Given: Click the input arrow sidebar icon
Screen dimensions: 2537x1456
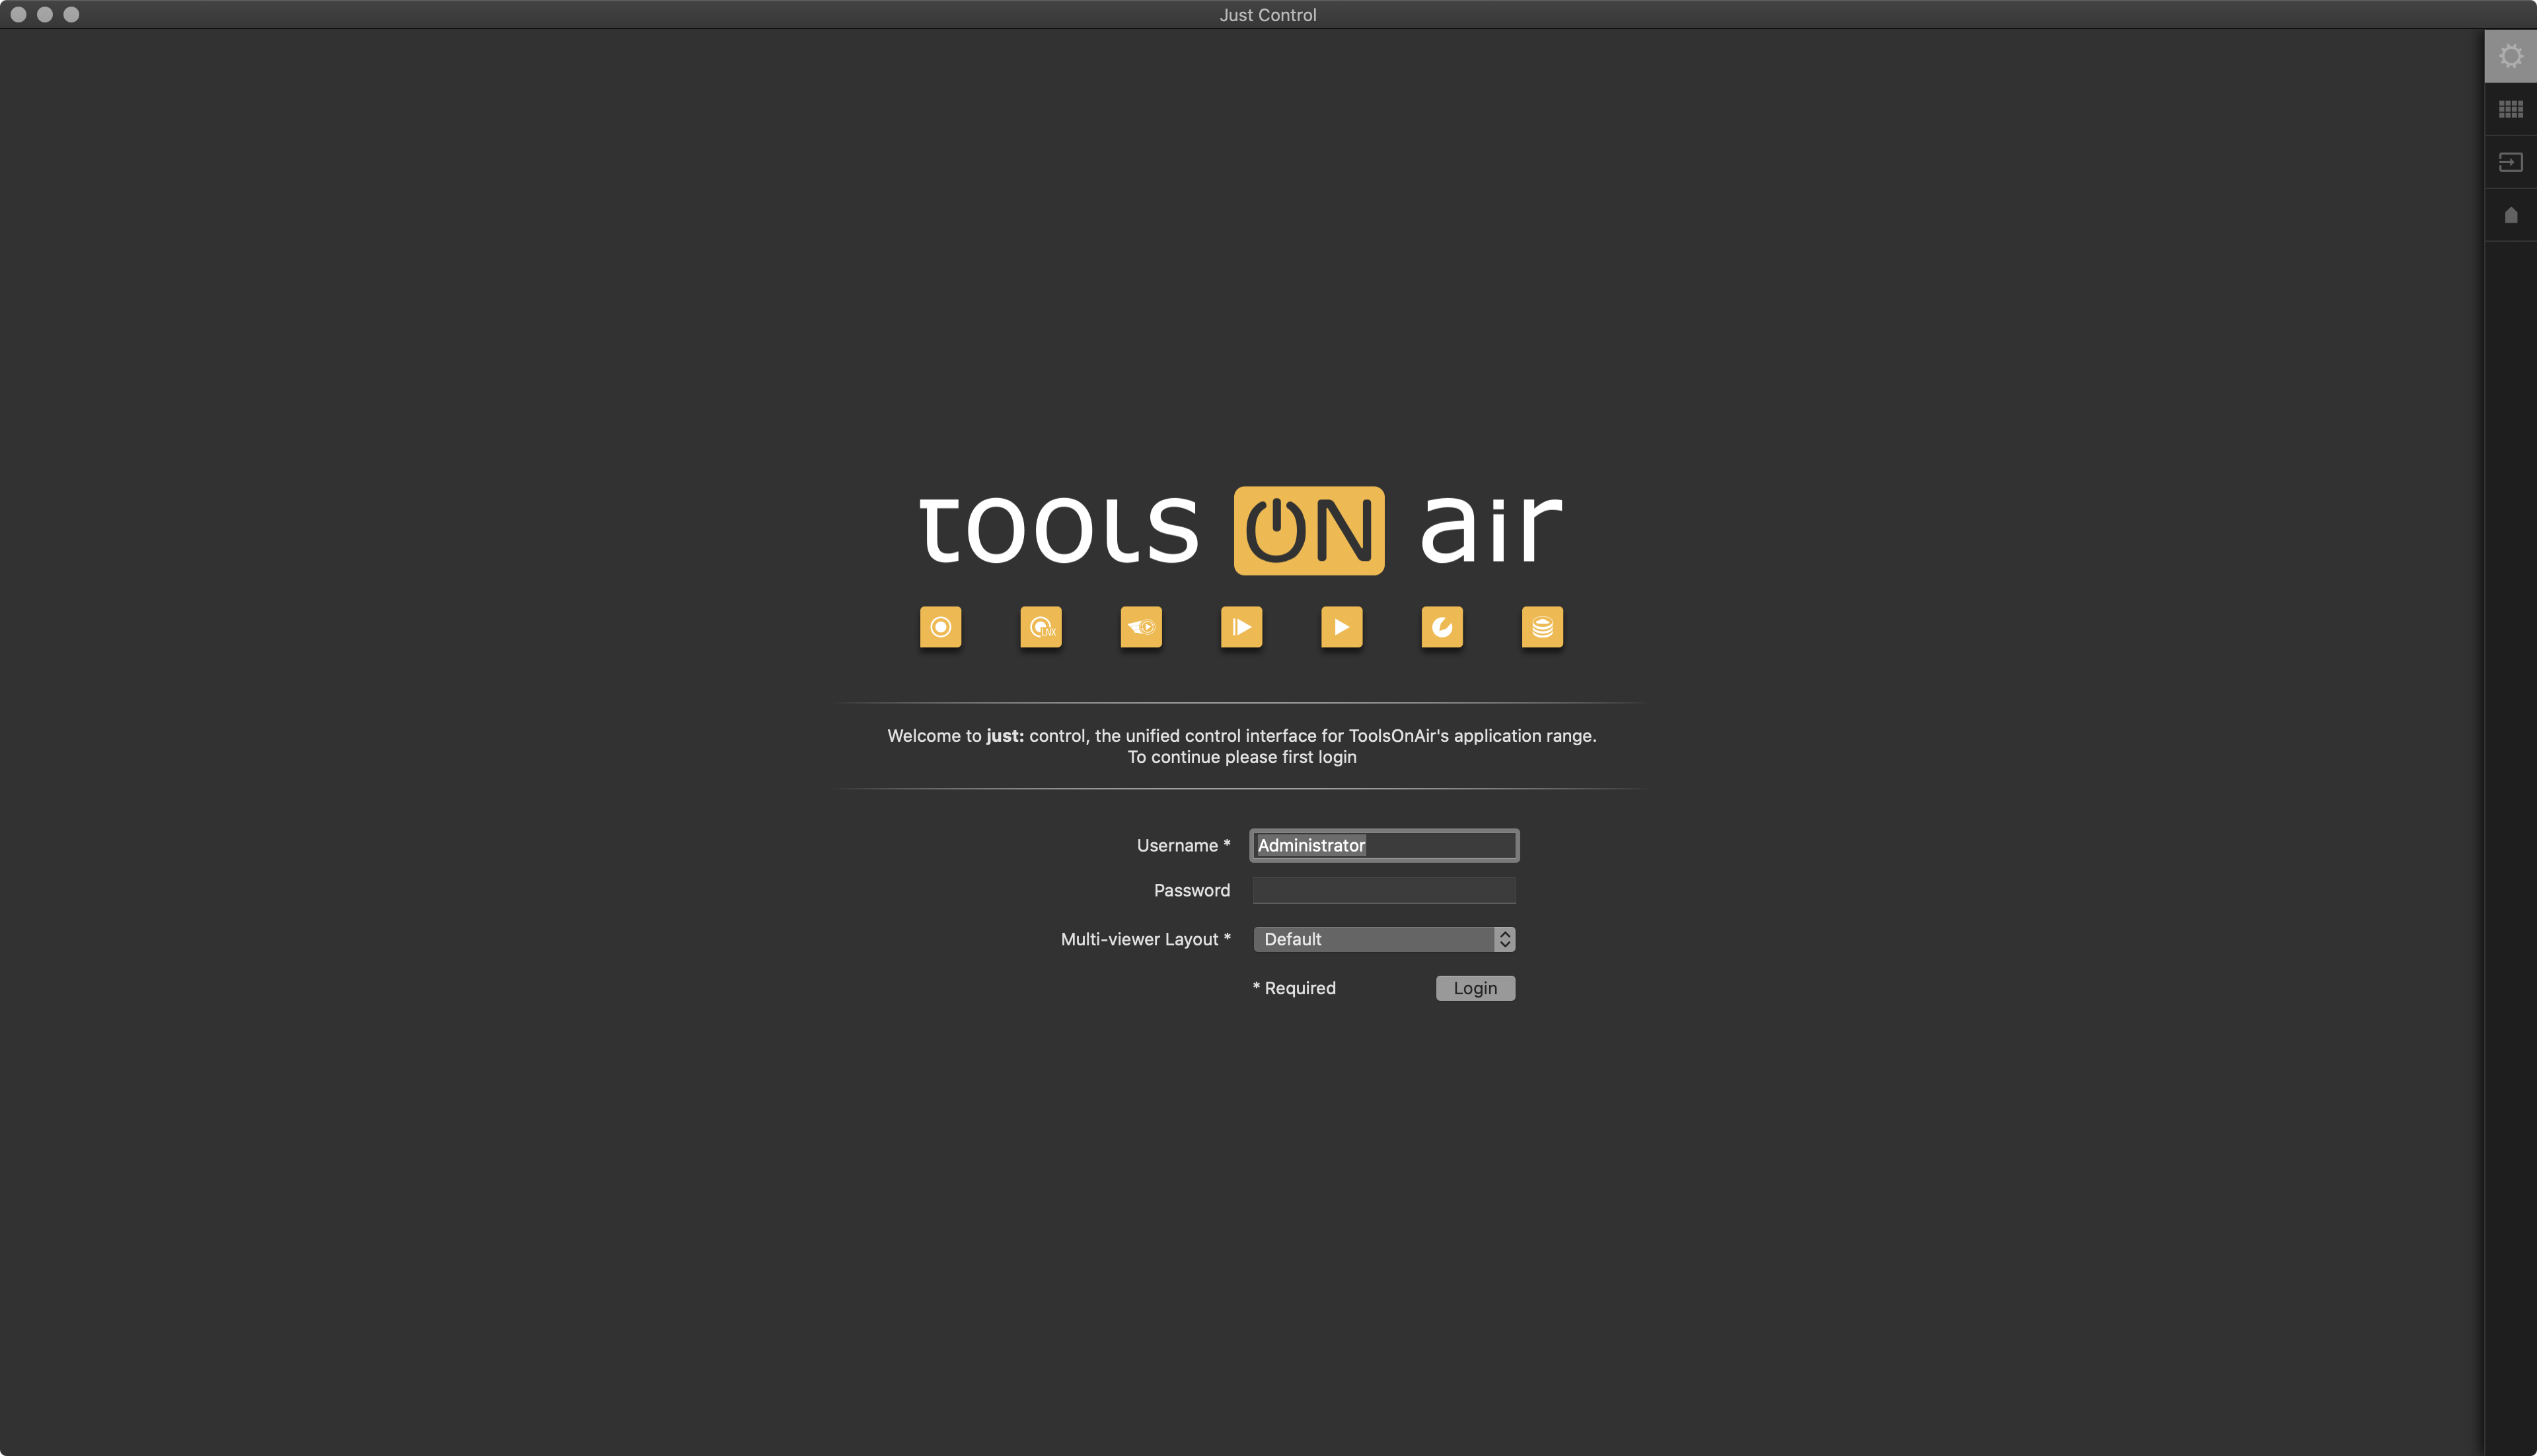Looking at the screenshot, I should coord(2510,162).
